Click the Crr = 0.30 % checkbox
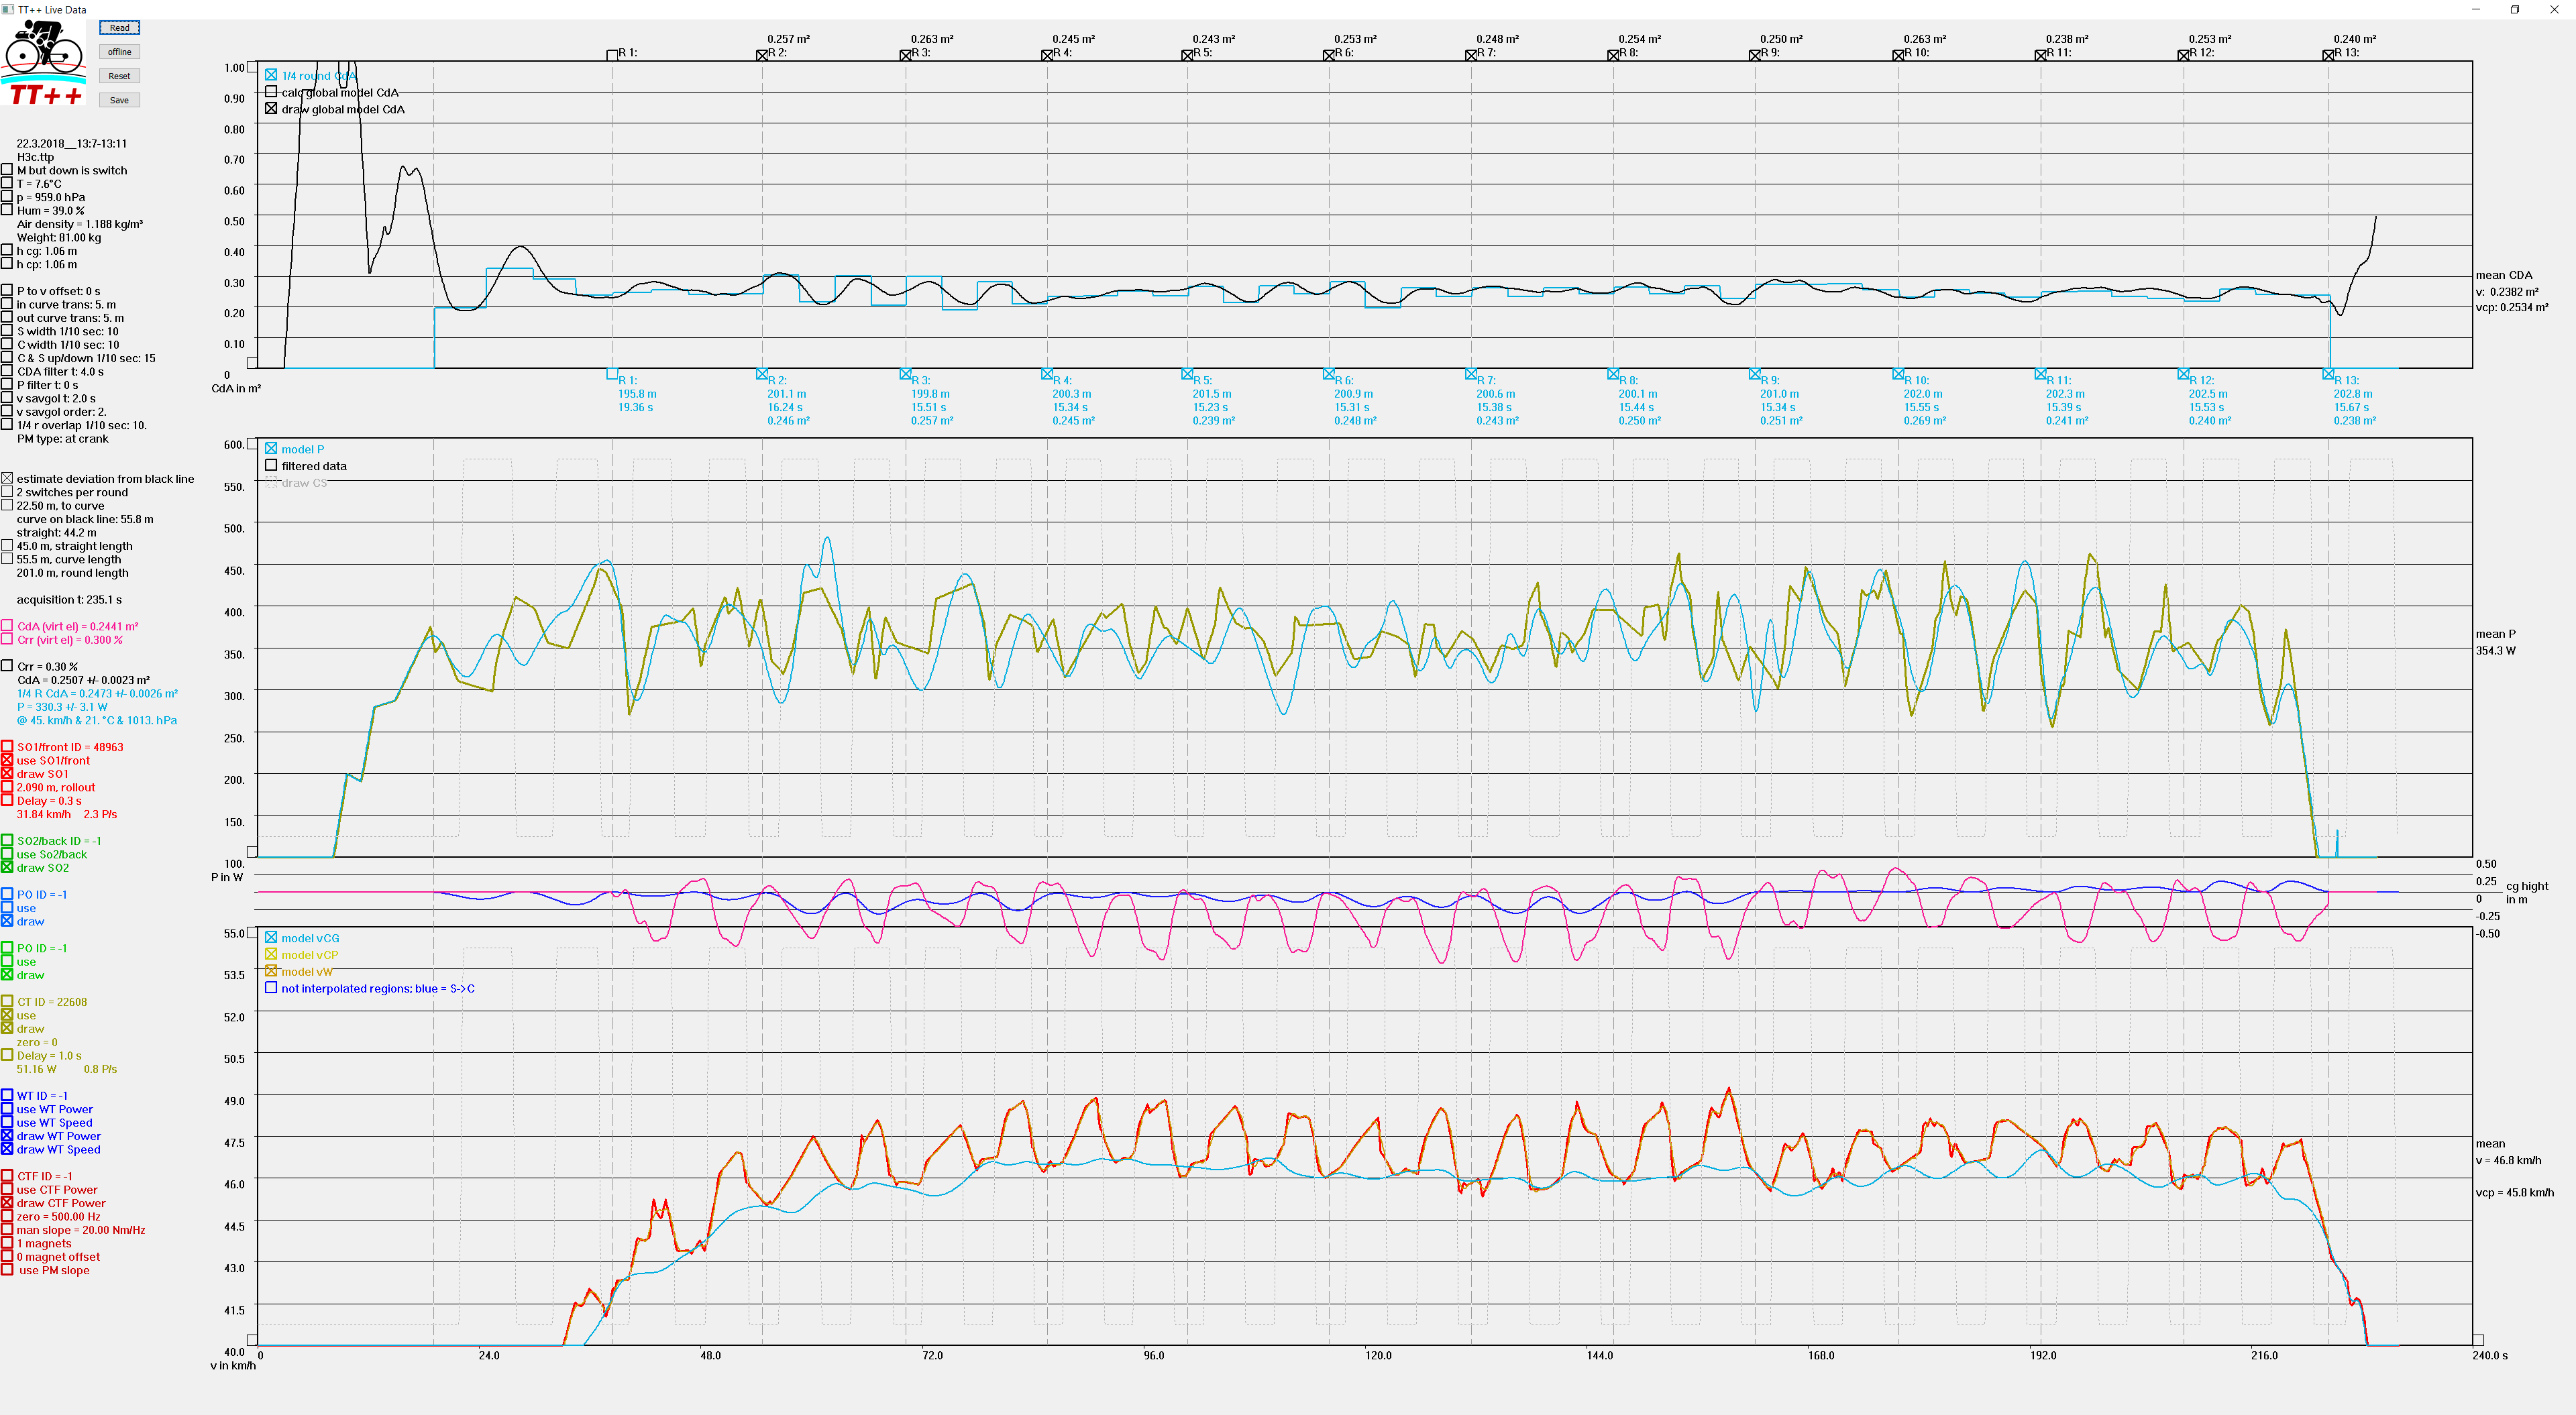Screen dimensions: 2576x1415 tap(7, 666)
